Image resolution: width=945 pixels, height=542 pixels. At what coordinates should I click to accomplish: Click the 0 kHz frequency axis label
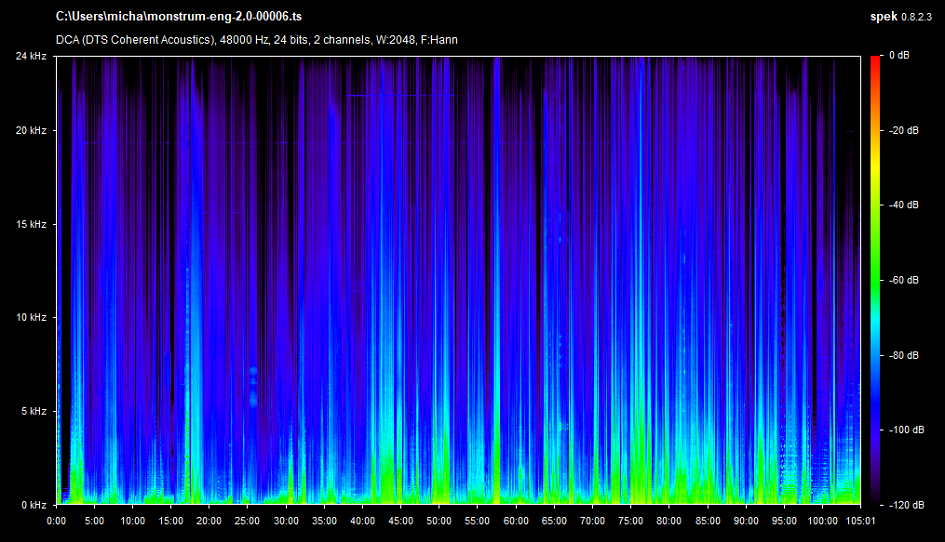[x=34, y=505]
